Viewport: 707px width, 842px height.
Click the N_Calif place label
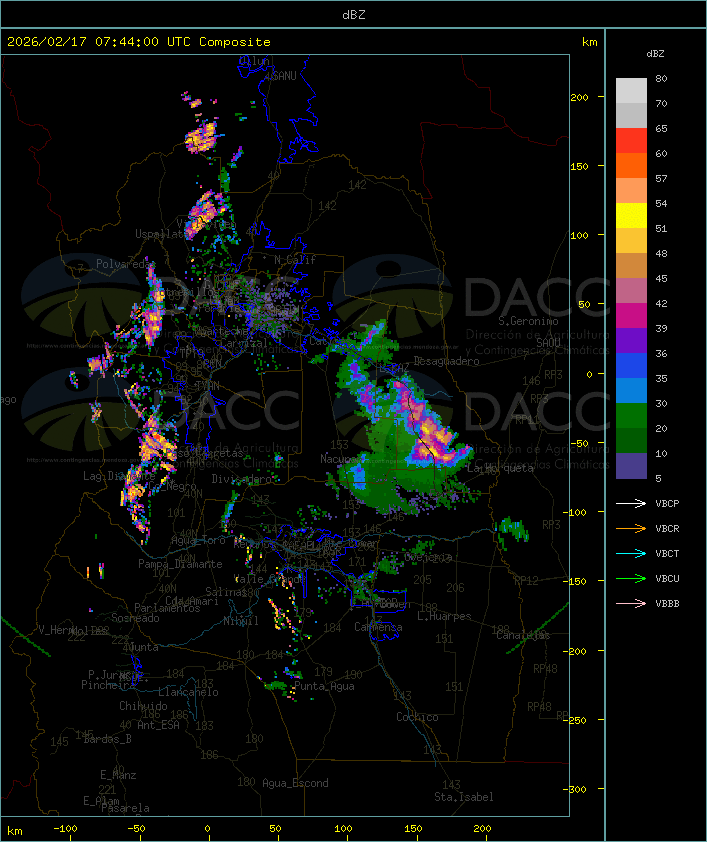295,260
